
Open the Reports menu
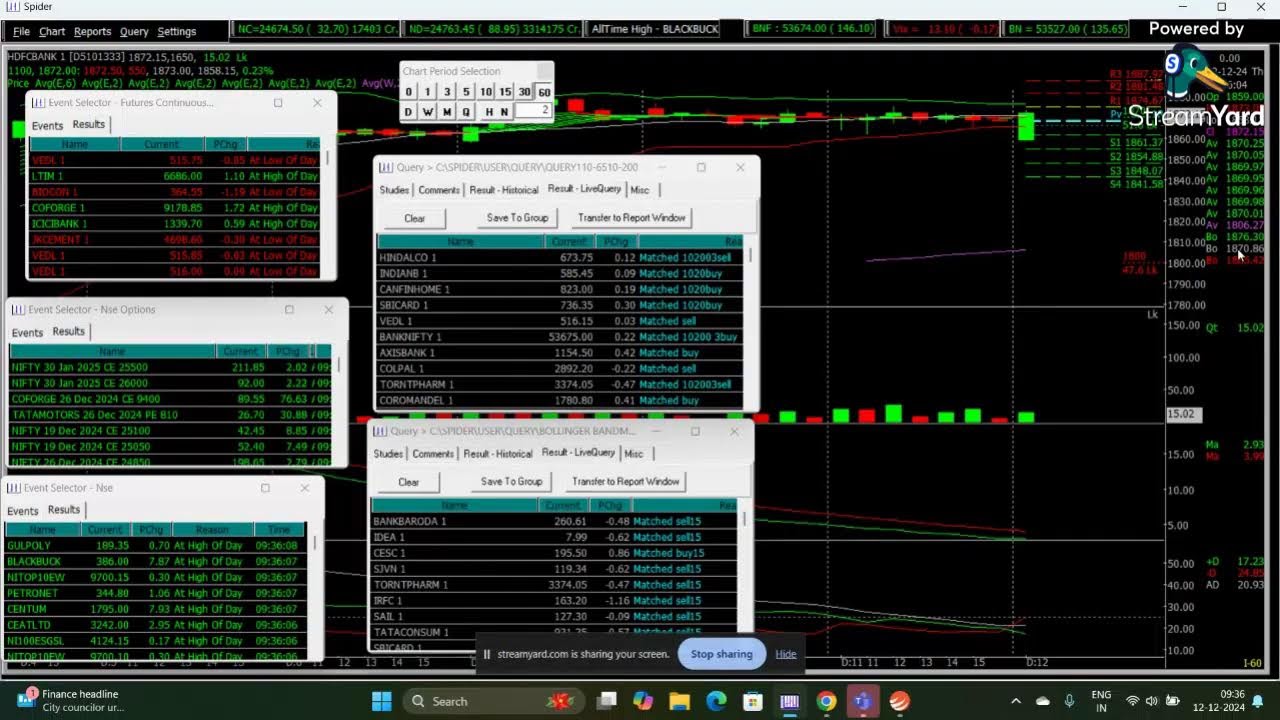[x=92, y=31]
